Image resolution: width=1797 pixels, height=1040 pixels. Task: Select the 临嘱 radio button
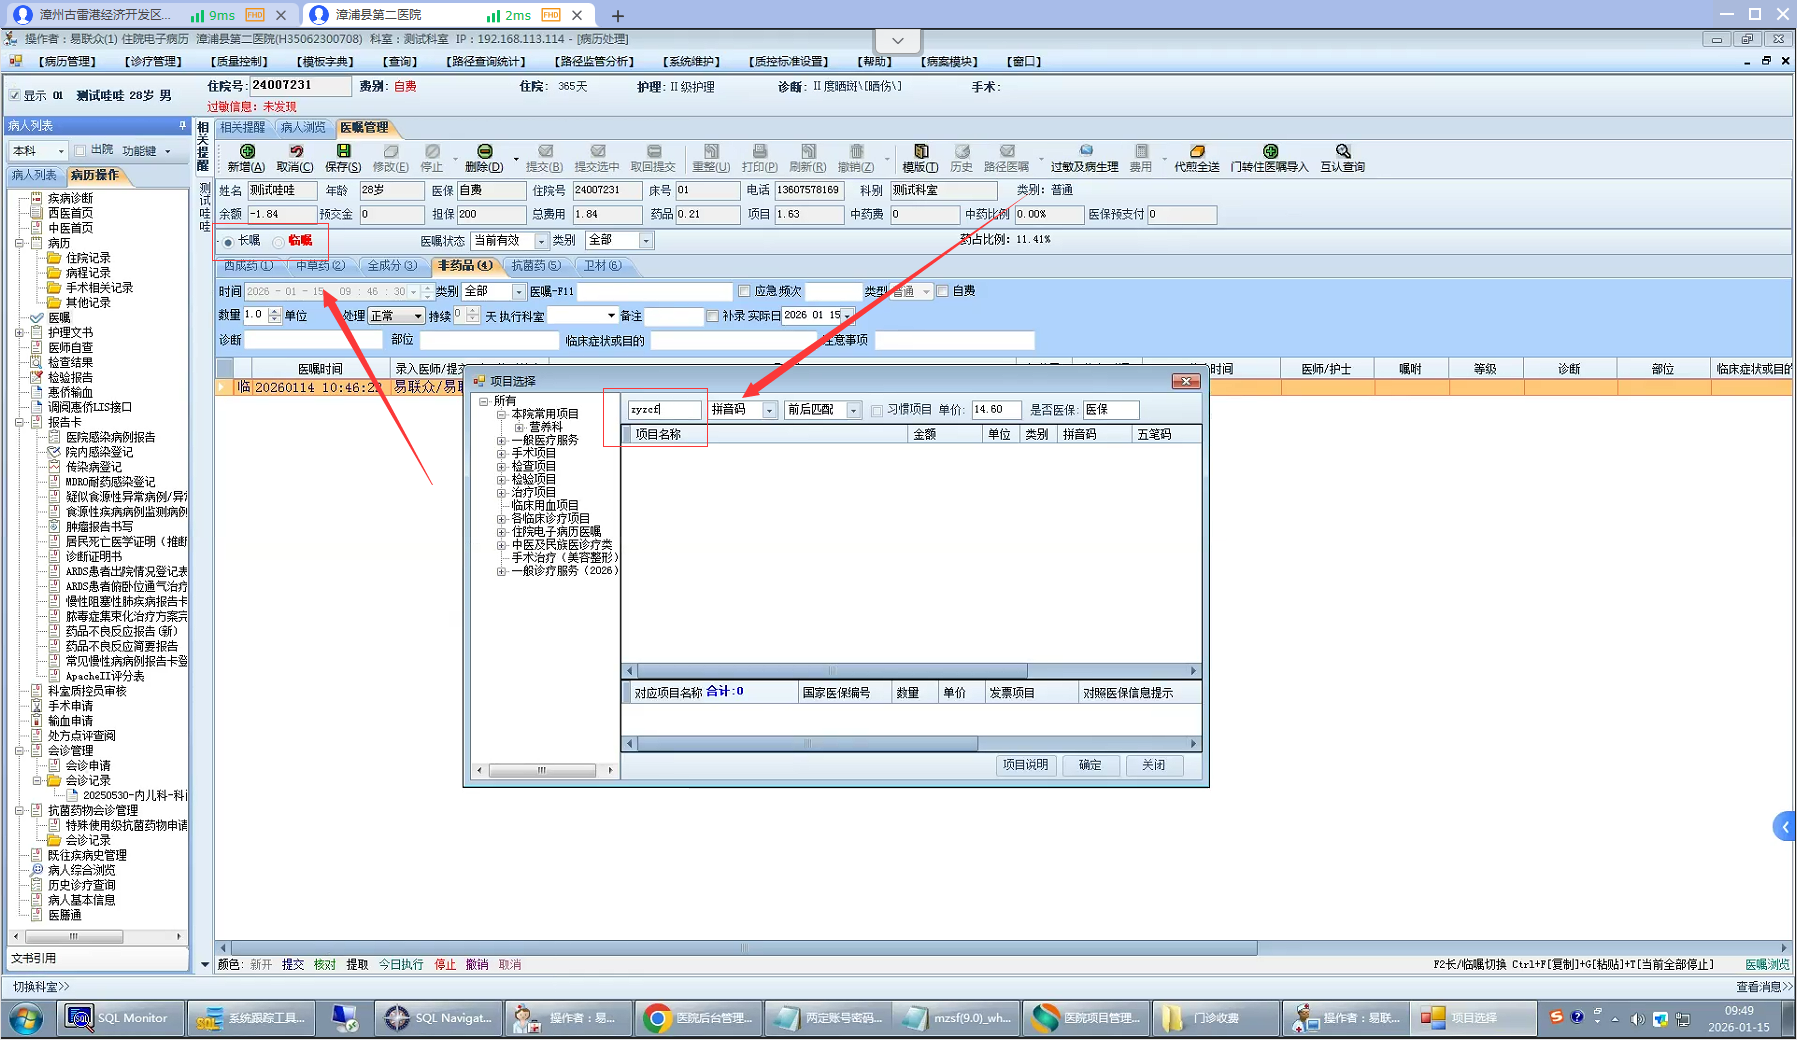[279, 242]
